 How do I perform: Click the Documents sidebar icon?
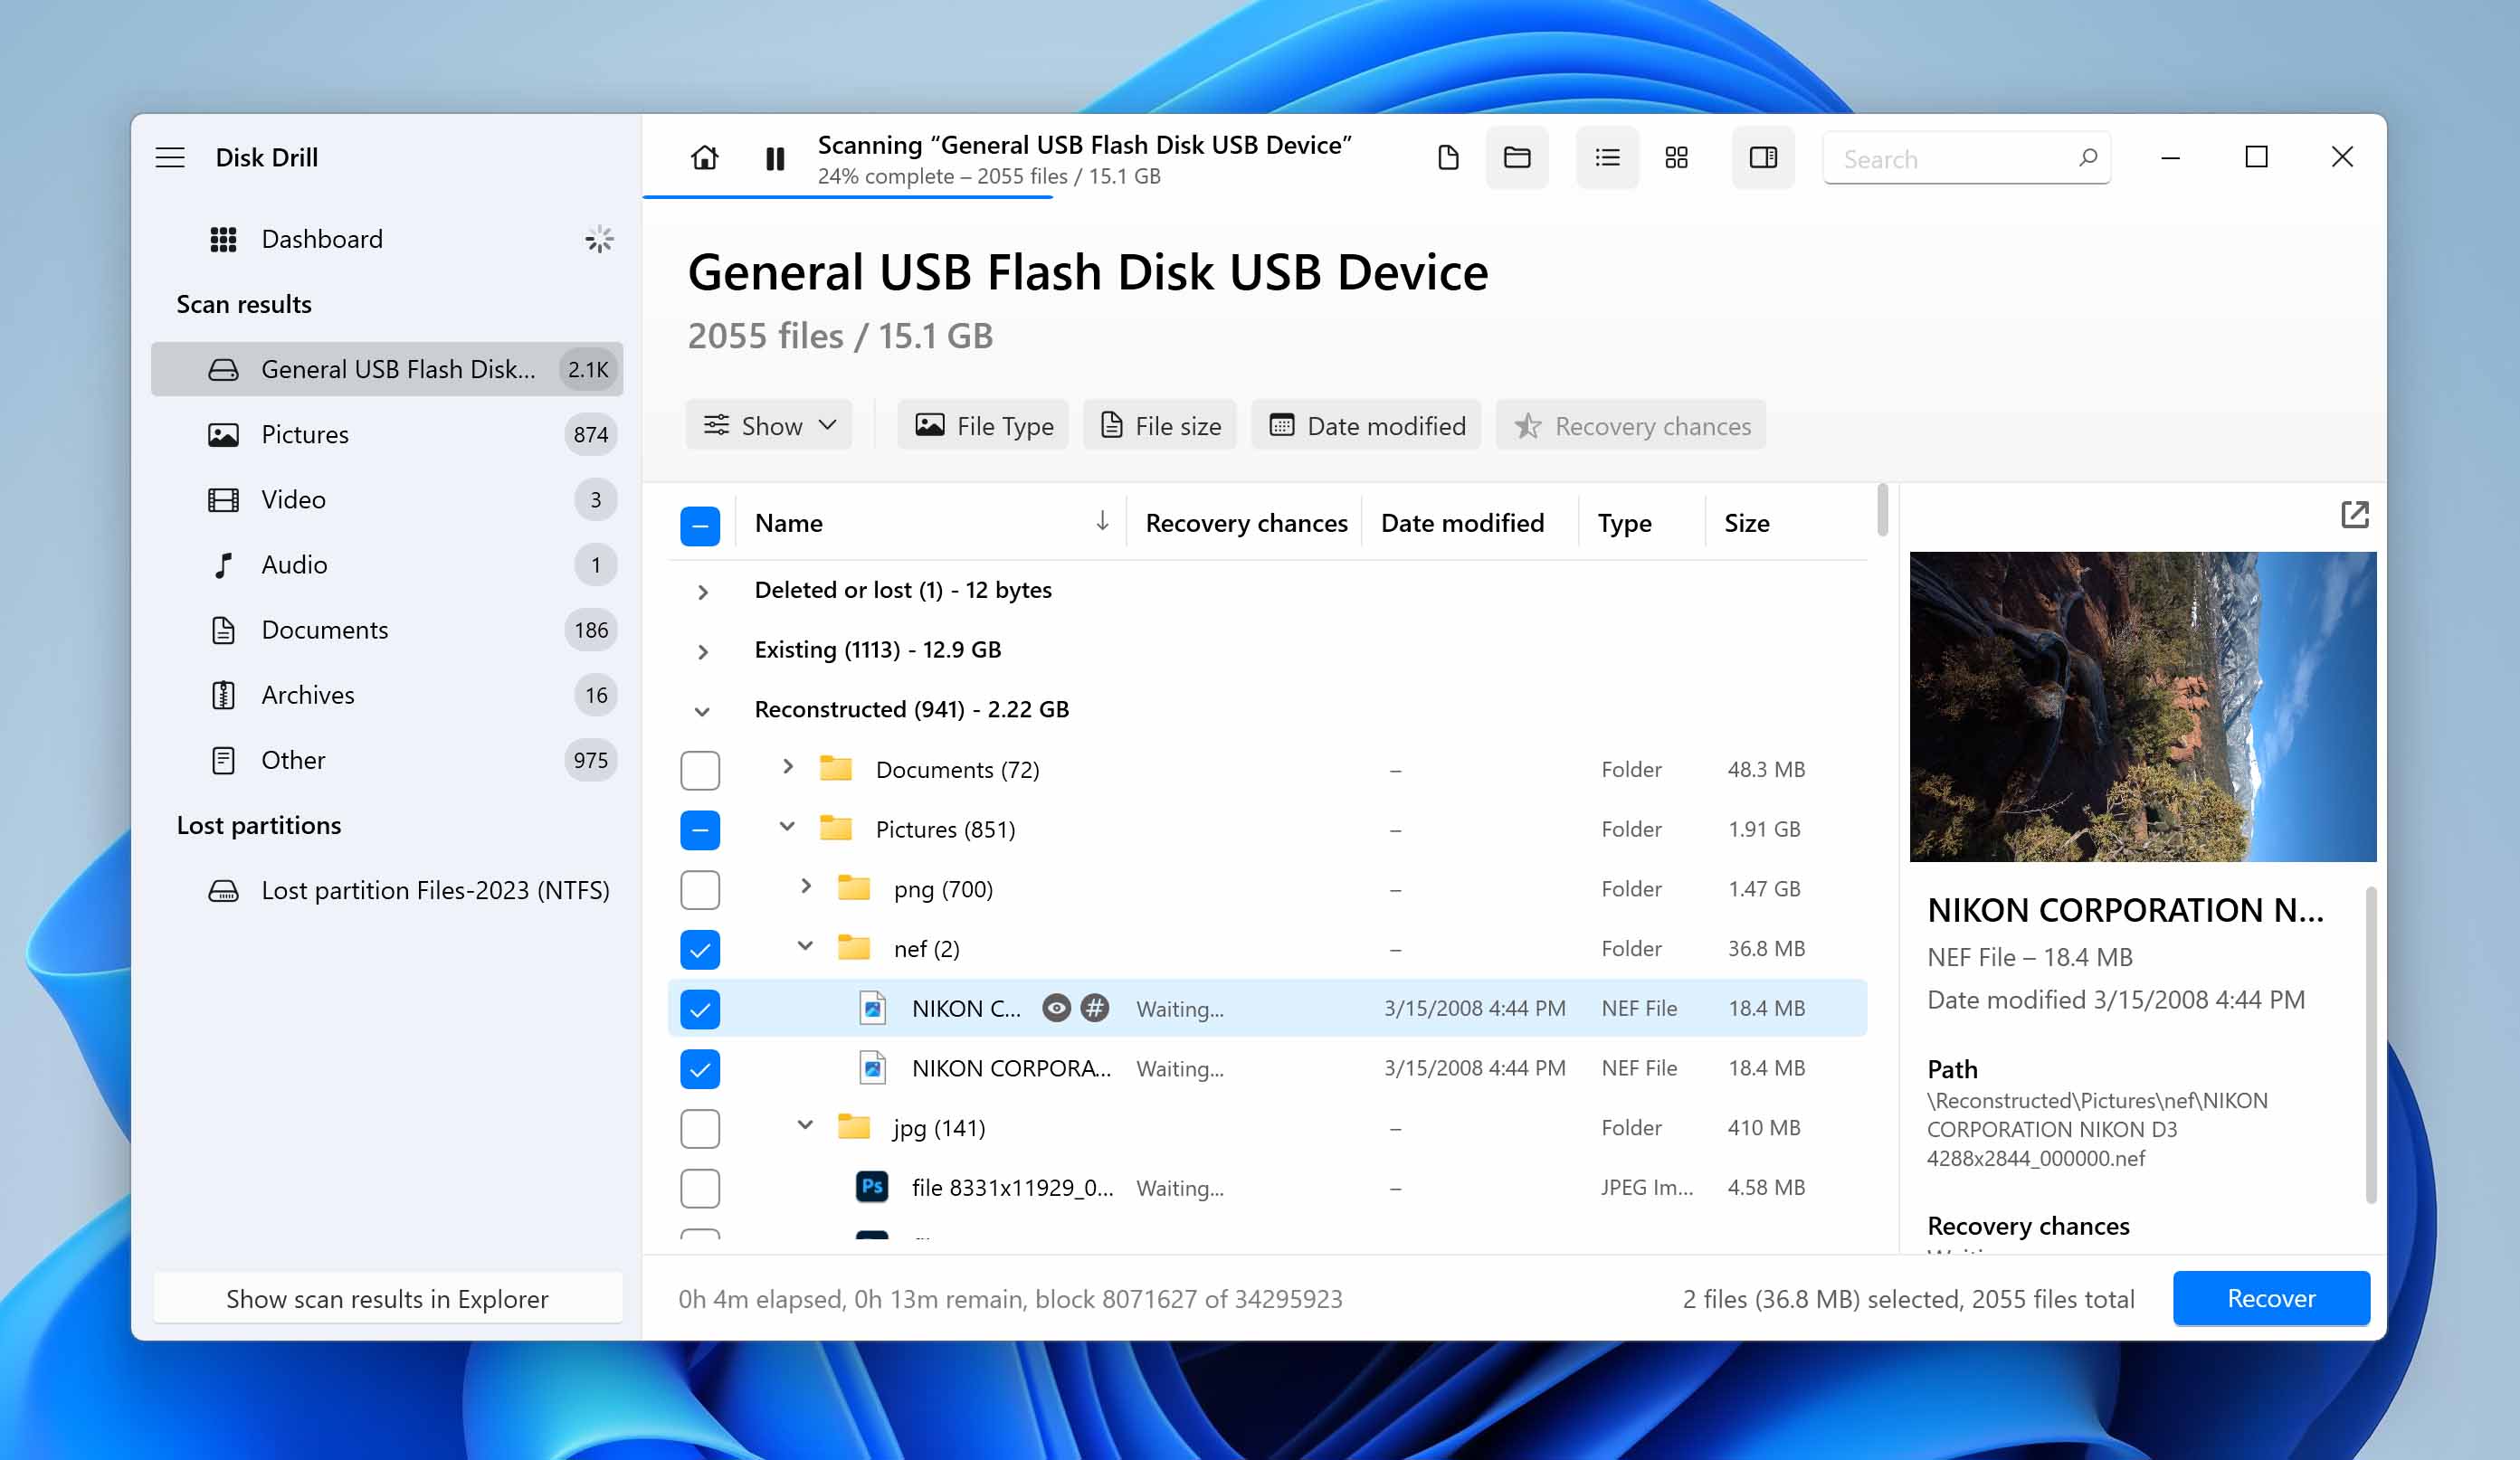coord(223,630)
